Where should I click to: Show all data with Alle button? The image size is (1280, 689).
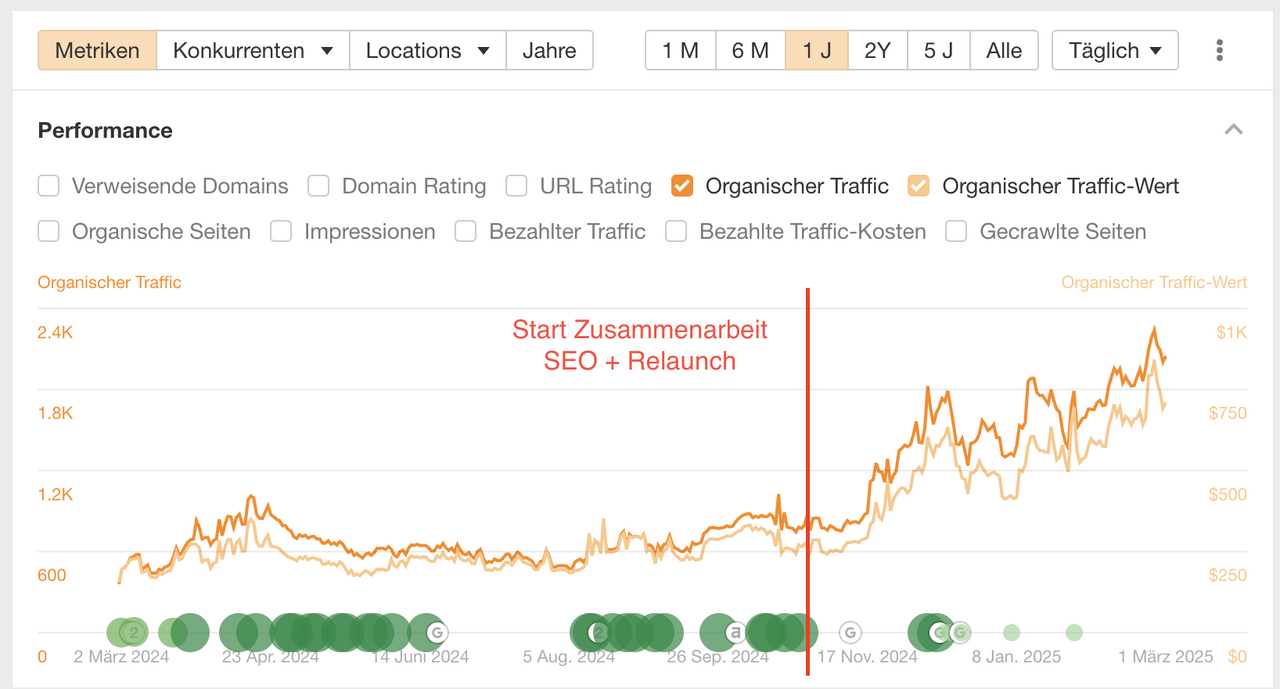pos(1004,50)
